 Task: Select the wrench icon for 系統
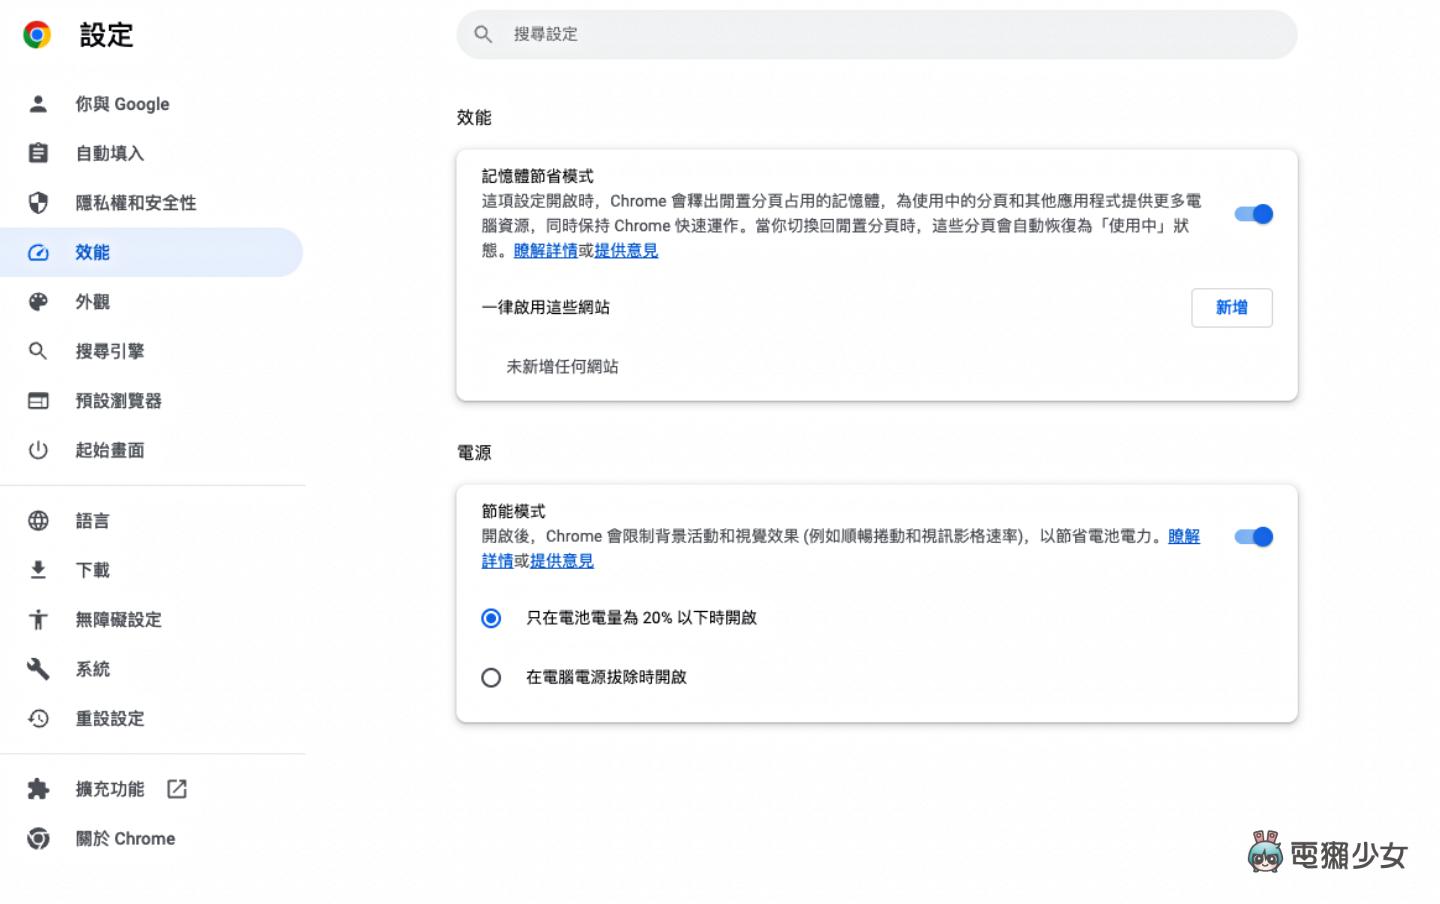(x=38, y=668)
